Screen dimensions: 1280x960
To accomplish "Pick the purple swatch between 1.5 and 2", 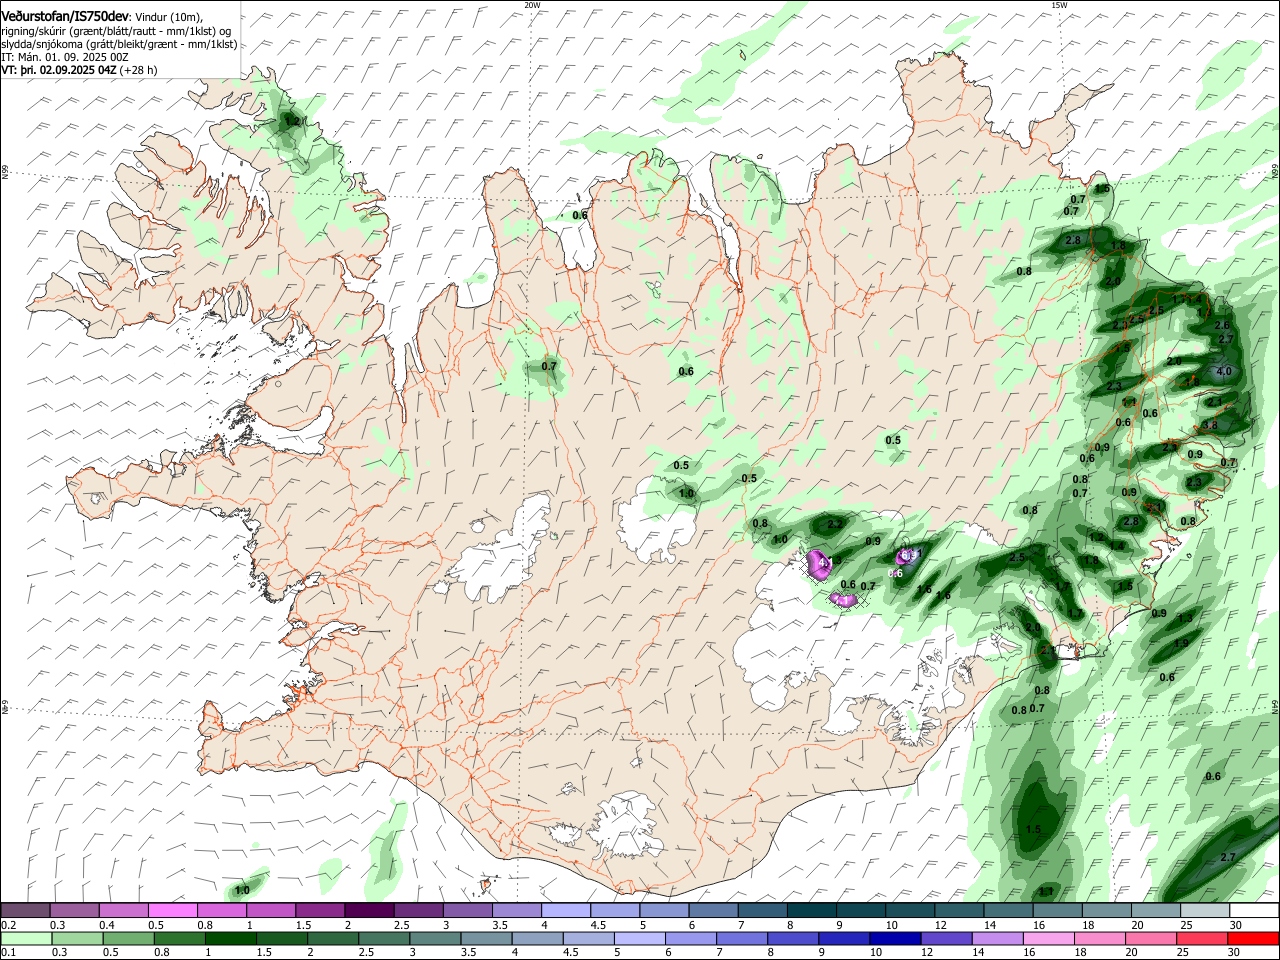I will click(x=320, y=910).
